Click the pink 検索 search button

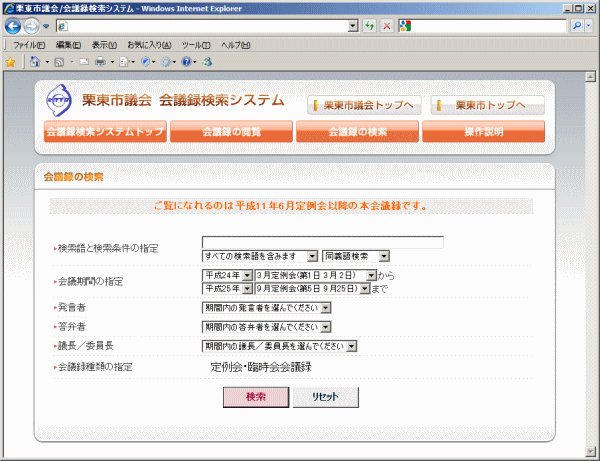point(256,397)
